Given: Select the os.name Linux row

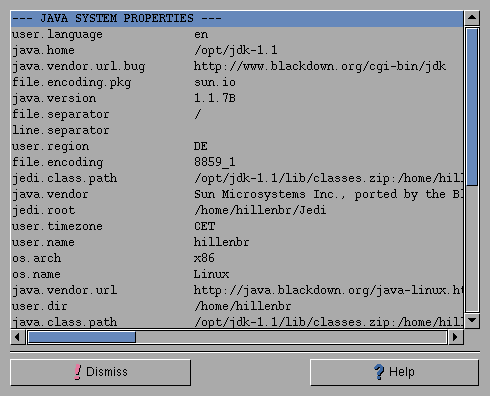Looking at the screenshot, I should click(x=237, y=274).
